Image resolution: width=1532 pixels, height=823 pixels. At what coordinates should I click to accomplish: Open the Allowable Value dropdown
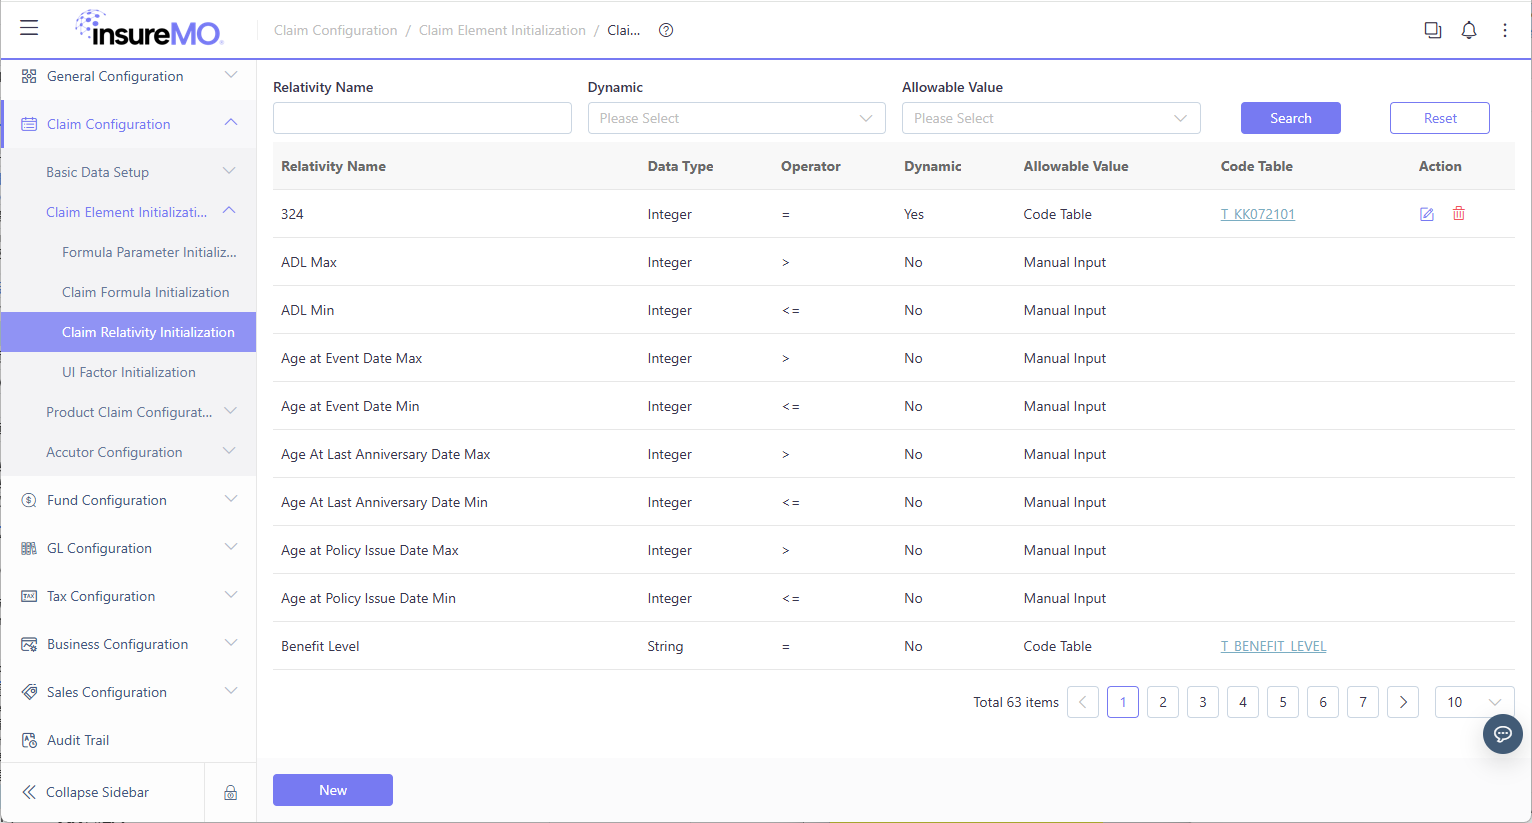point(1051,118)
